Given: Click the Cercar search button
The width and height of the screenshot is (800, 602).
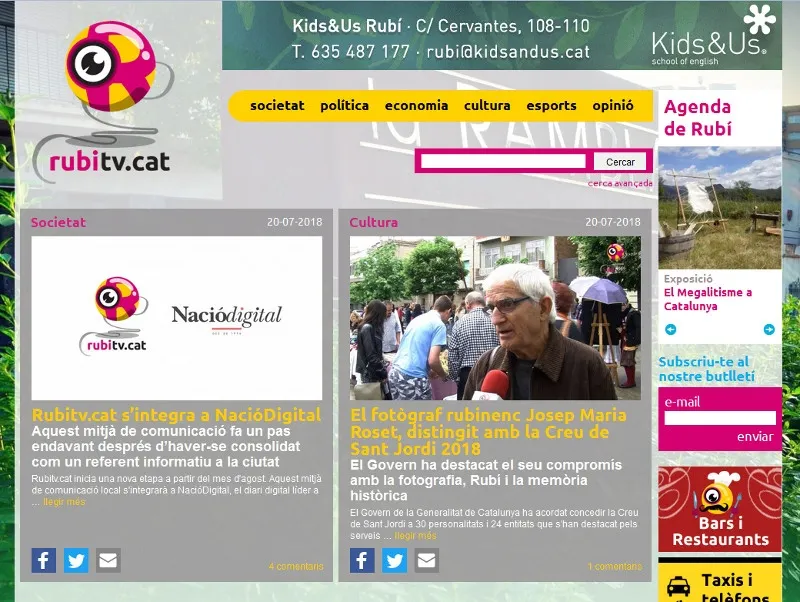Looking at the screenshot, I should click(x=620, y=162).
